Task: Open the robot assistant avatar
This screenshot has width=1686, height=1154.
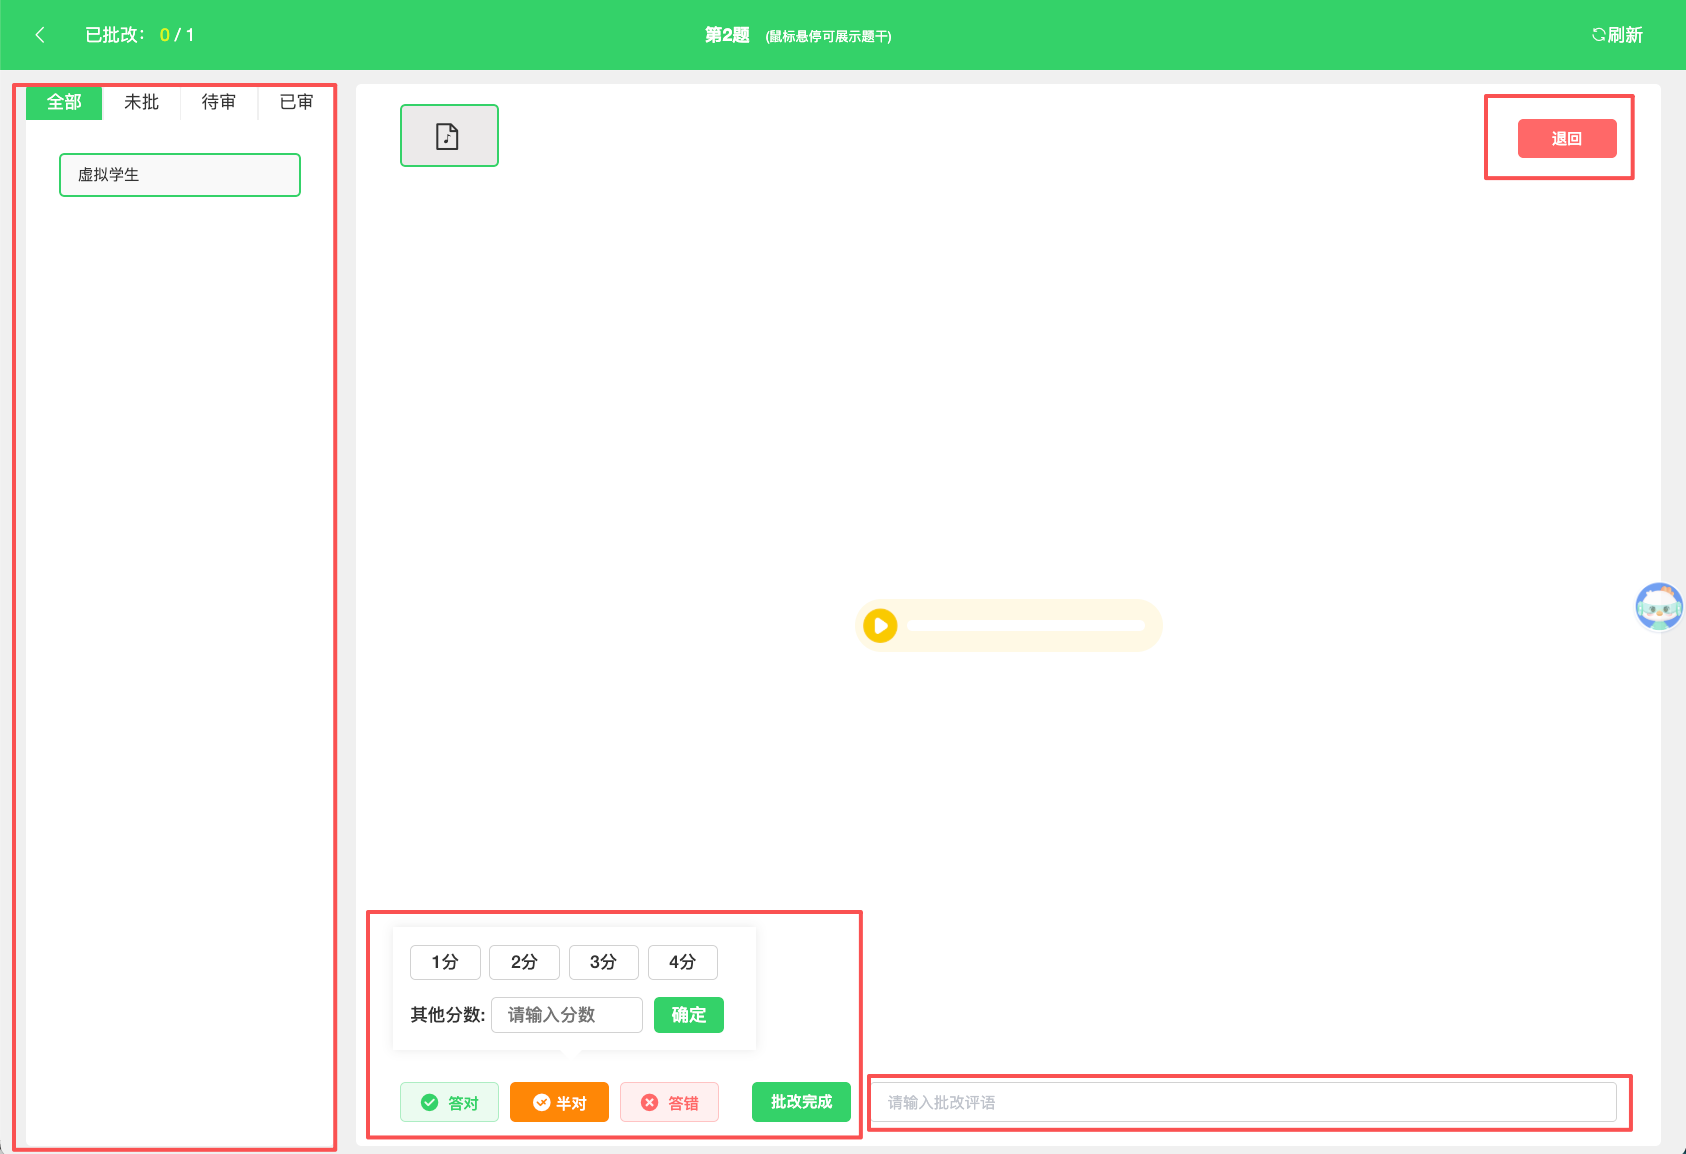Action: click(1659, 607)
